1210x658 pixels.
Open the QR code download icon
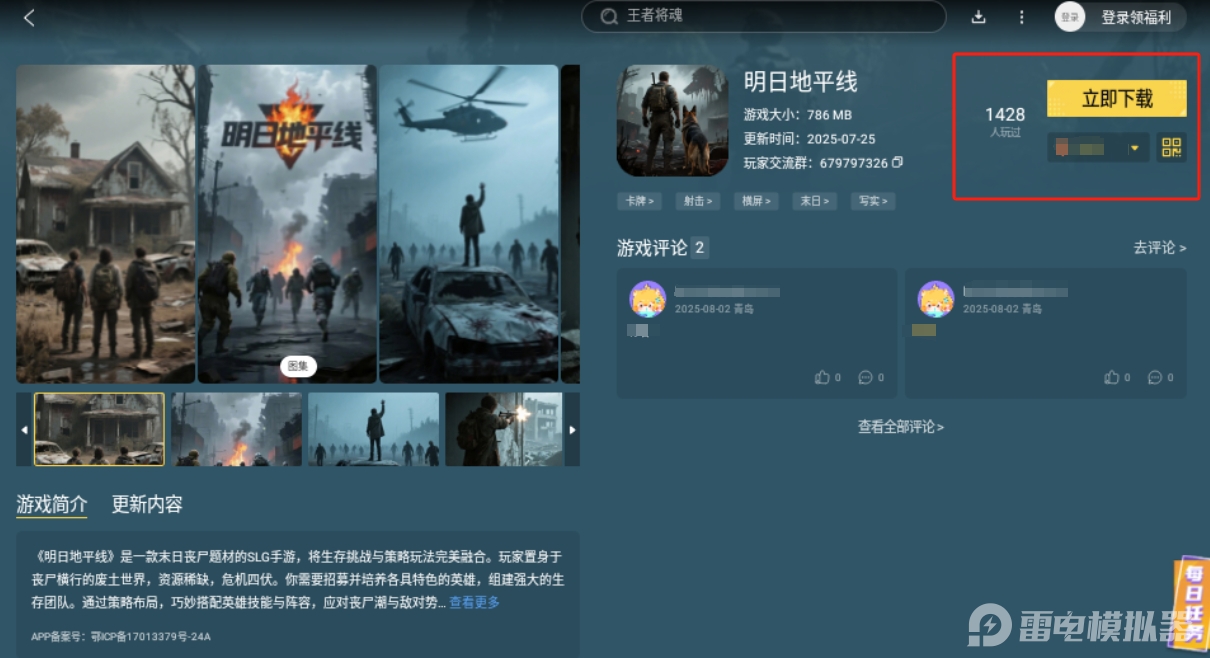click(x=1171, y=148)
